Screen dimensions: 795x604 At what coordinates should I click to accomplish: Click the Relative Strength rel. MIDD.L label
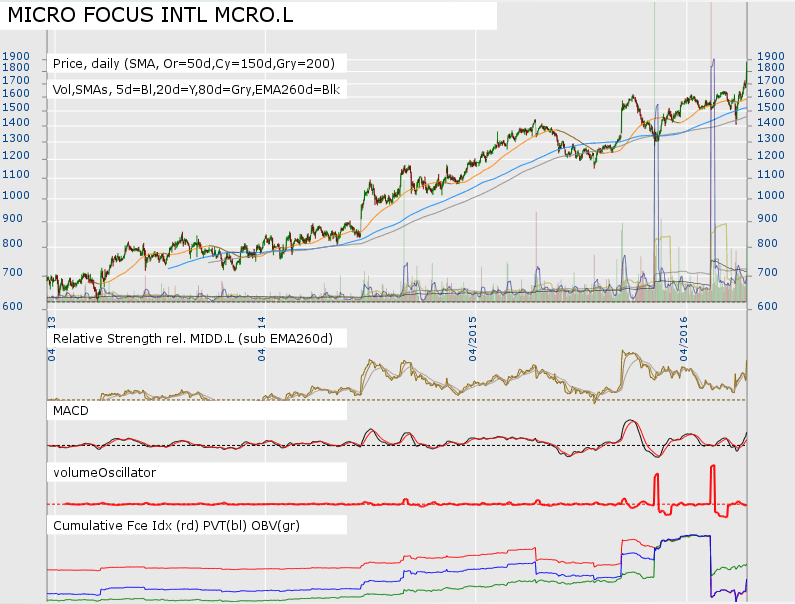coord(193,338)
